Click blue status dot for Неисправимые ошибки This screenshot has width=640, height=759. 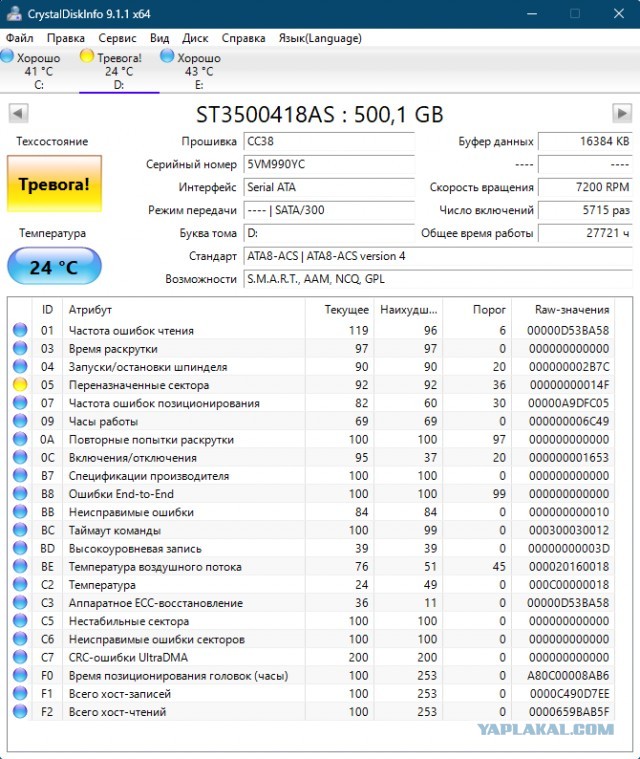(x=20, y=512)
